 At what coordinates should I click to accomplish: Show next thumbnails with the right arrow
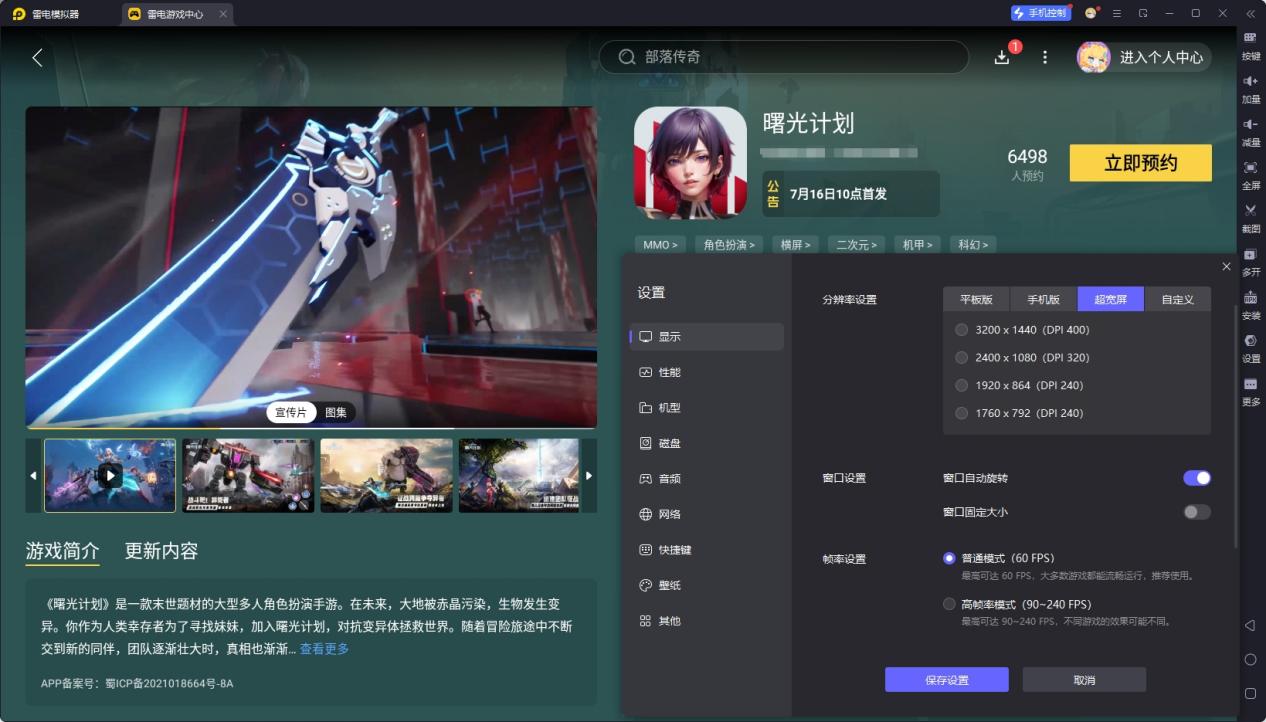pyautogui.click(x=589, y=476)
